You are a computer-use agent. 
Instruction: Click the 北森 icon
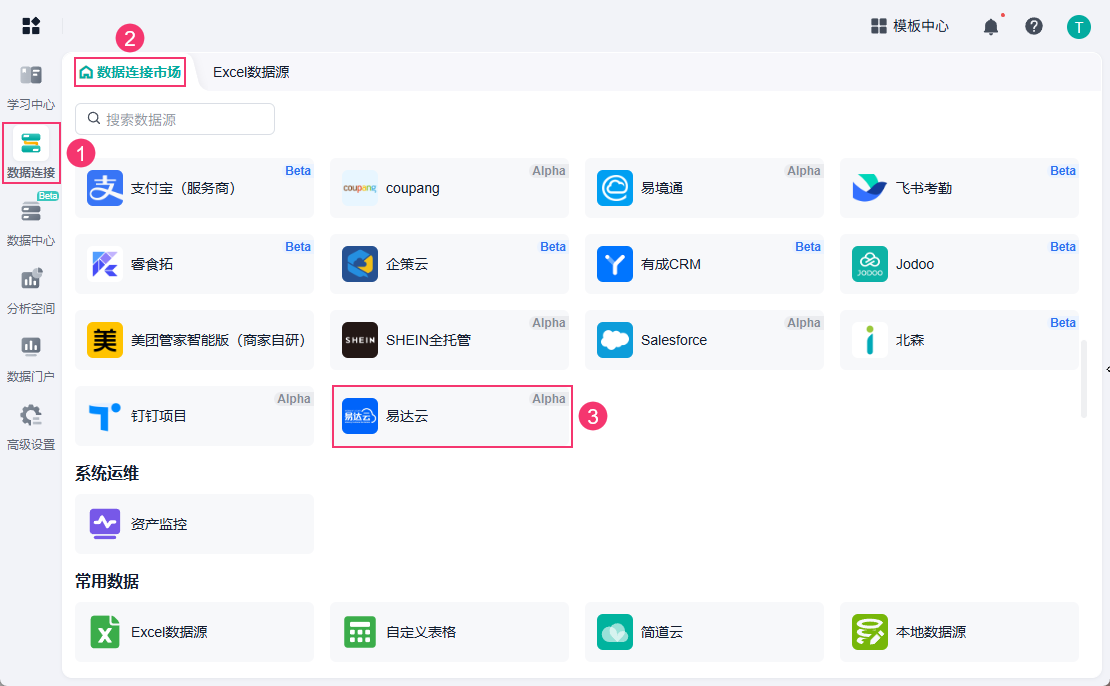(869, 340)
